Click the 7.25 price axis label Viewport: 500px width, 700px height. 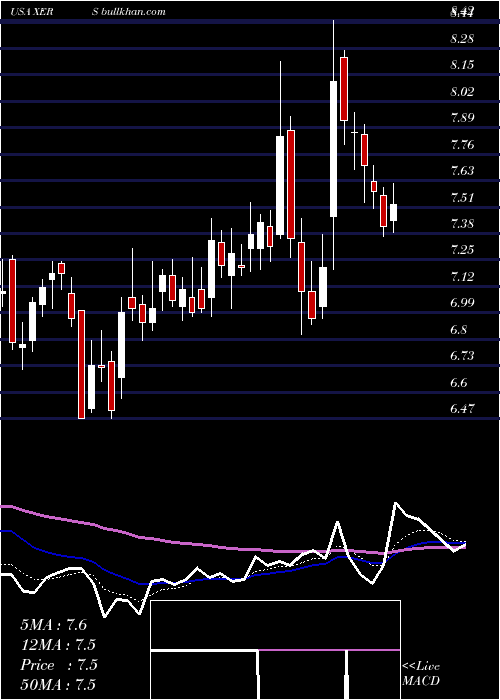462,250
